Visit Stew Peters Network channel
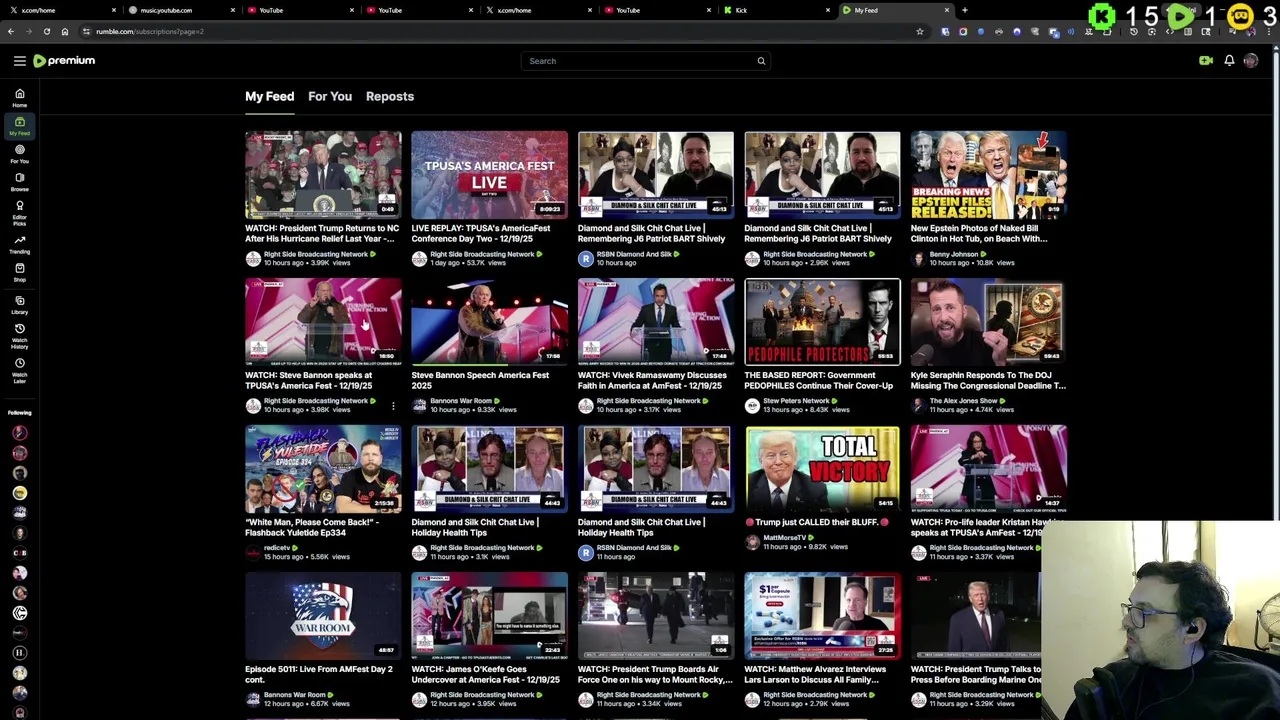 (796, 401)
